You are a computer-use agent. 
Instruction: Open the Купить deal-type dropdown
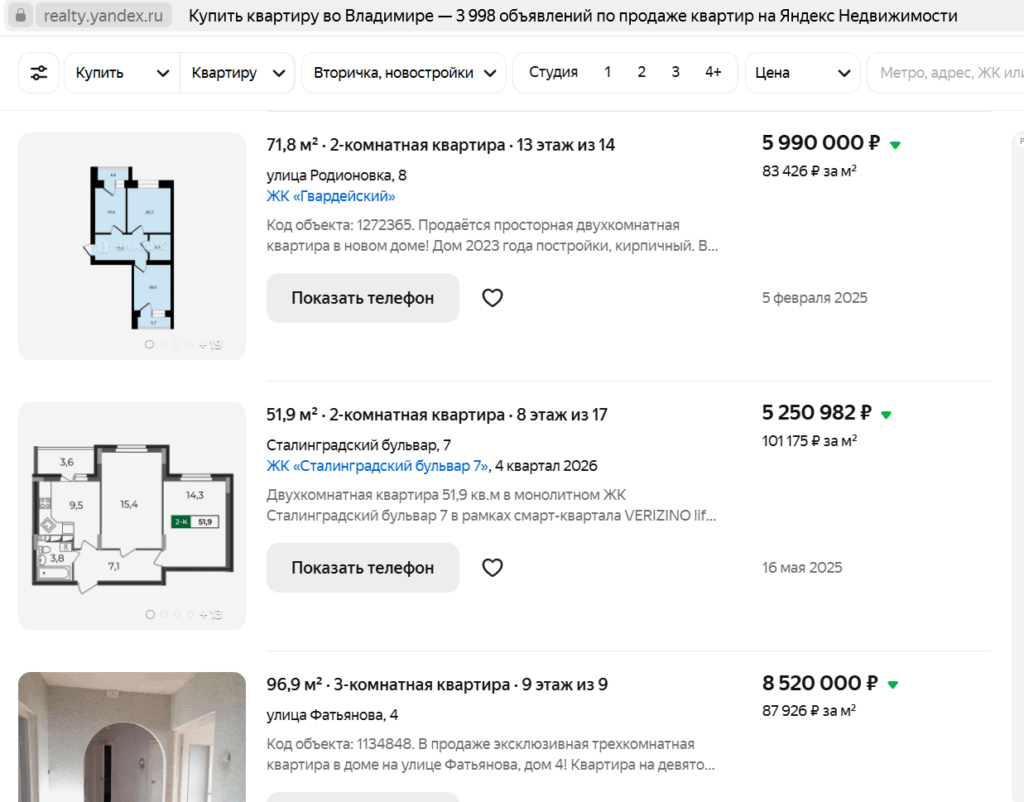[x=122, y=72]
